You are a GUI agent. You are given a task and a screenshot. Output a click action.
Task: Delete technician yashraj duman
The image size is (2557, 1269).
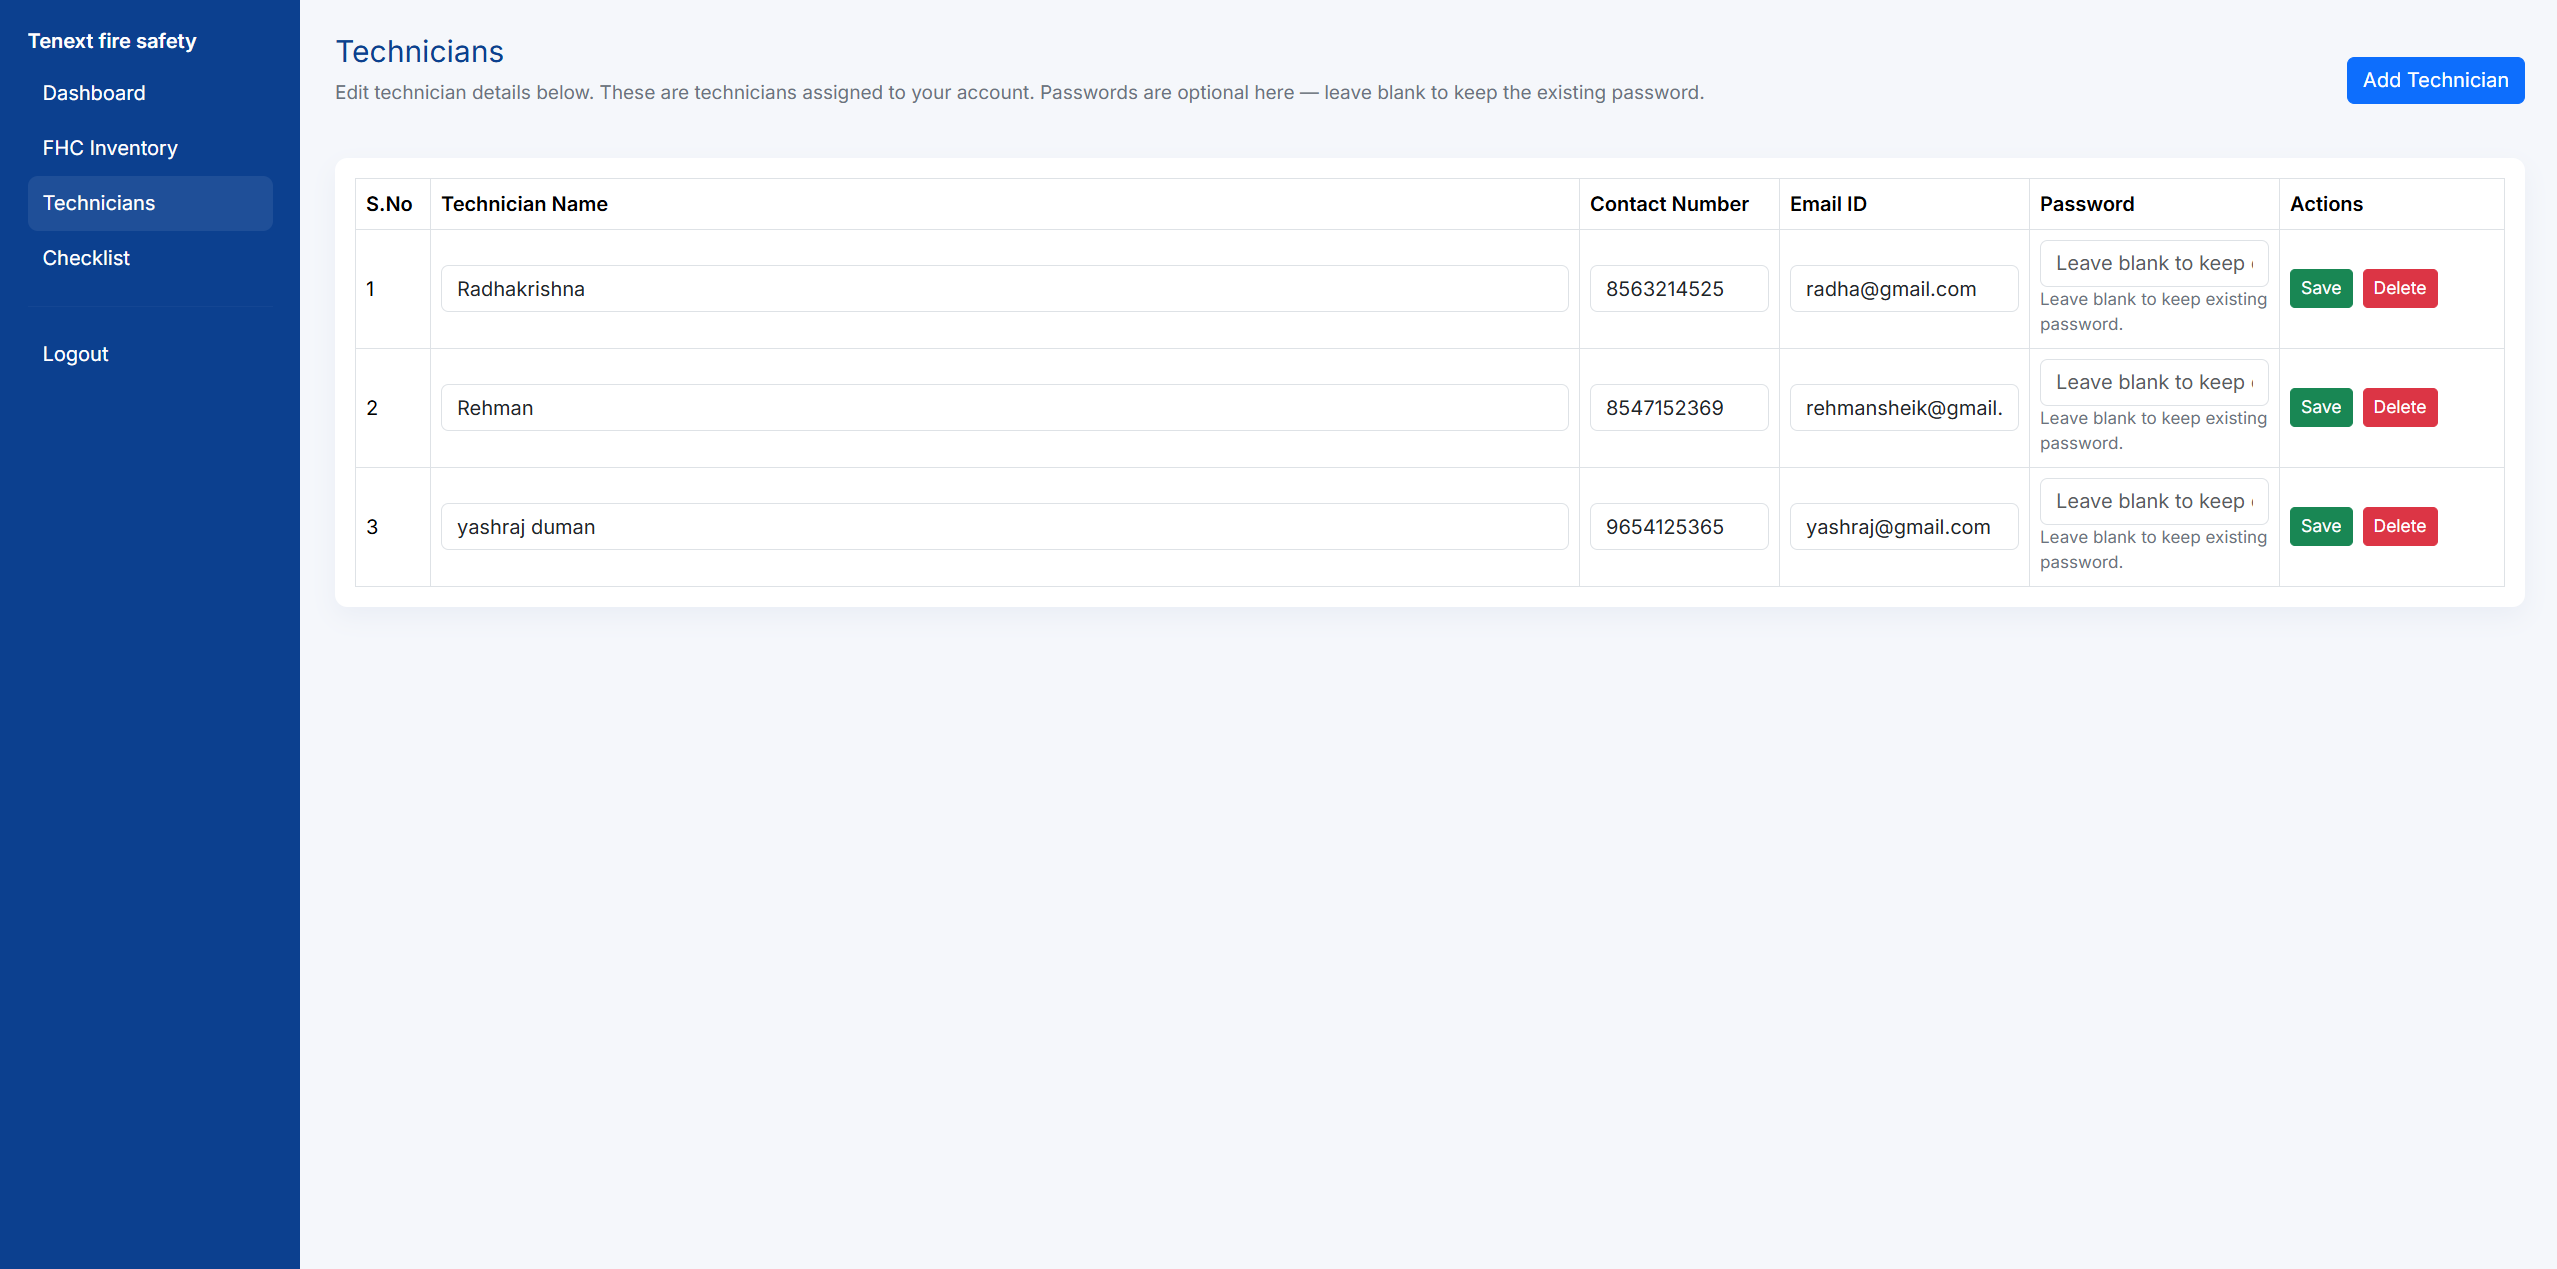tap(2399, 526)
